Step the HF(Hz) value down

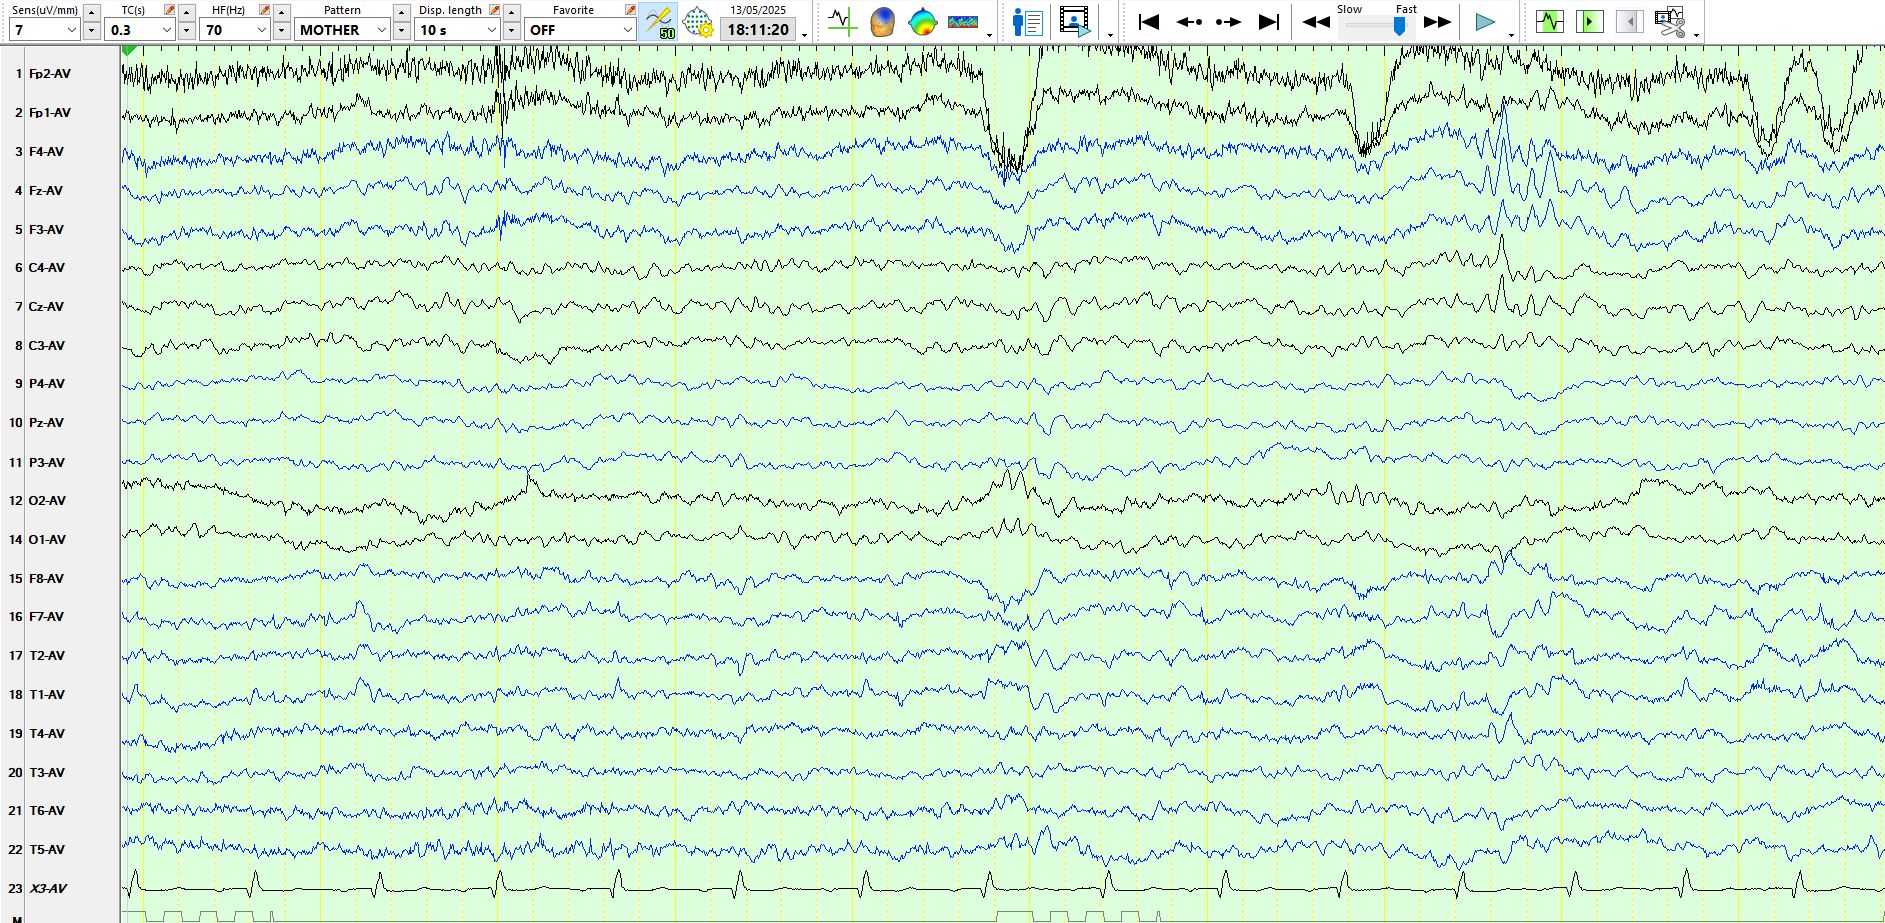tap(281, 30)
